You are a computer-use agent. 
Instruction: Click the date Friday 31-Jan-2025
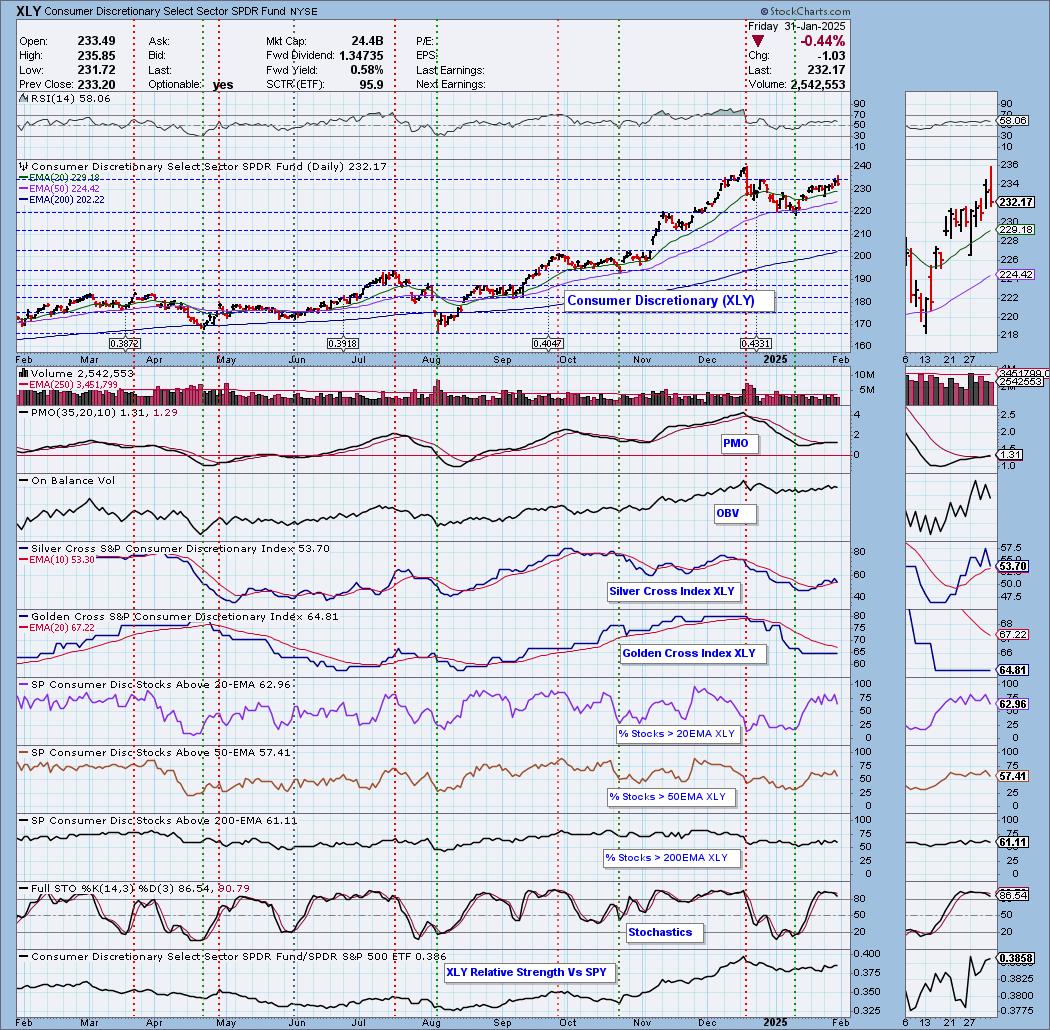pos(797,27)
